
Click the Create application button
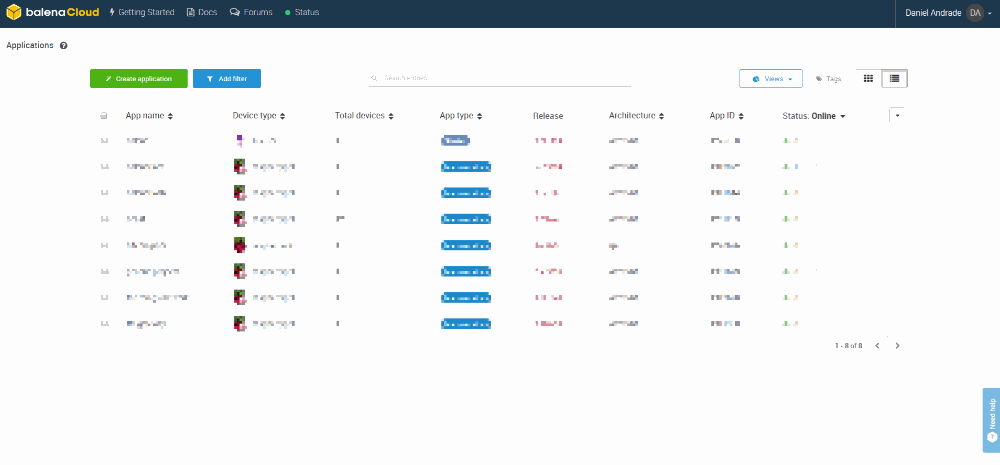[x=138, y=78]
